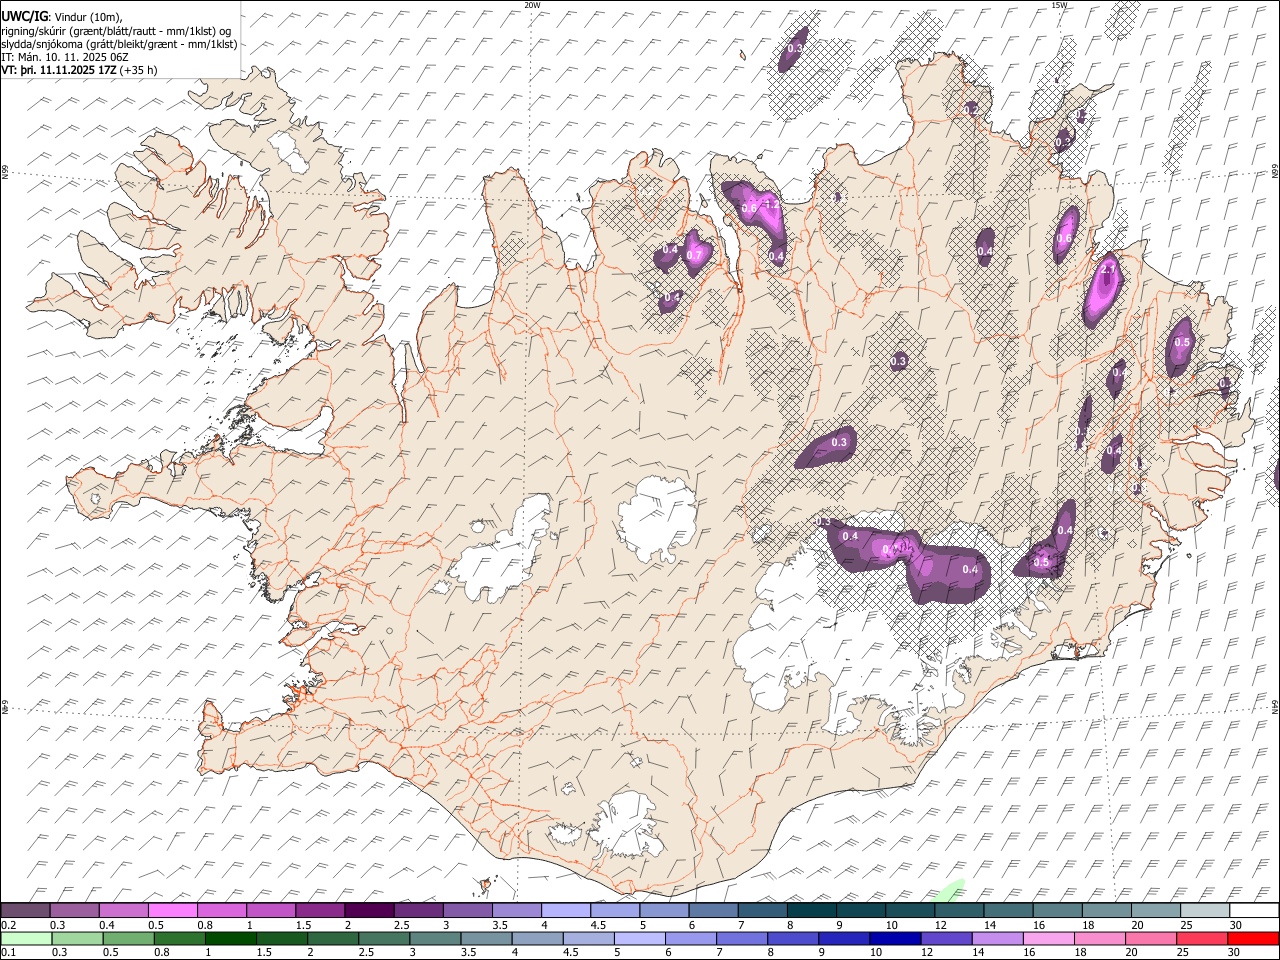
Task: Click the dark teal 8 swatch in upper legend row
Action: (811, 910)
